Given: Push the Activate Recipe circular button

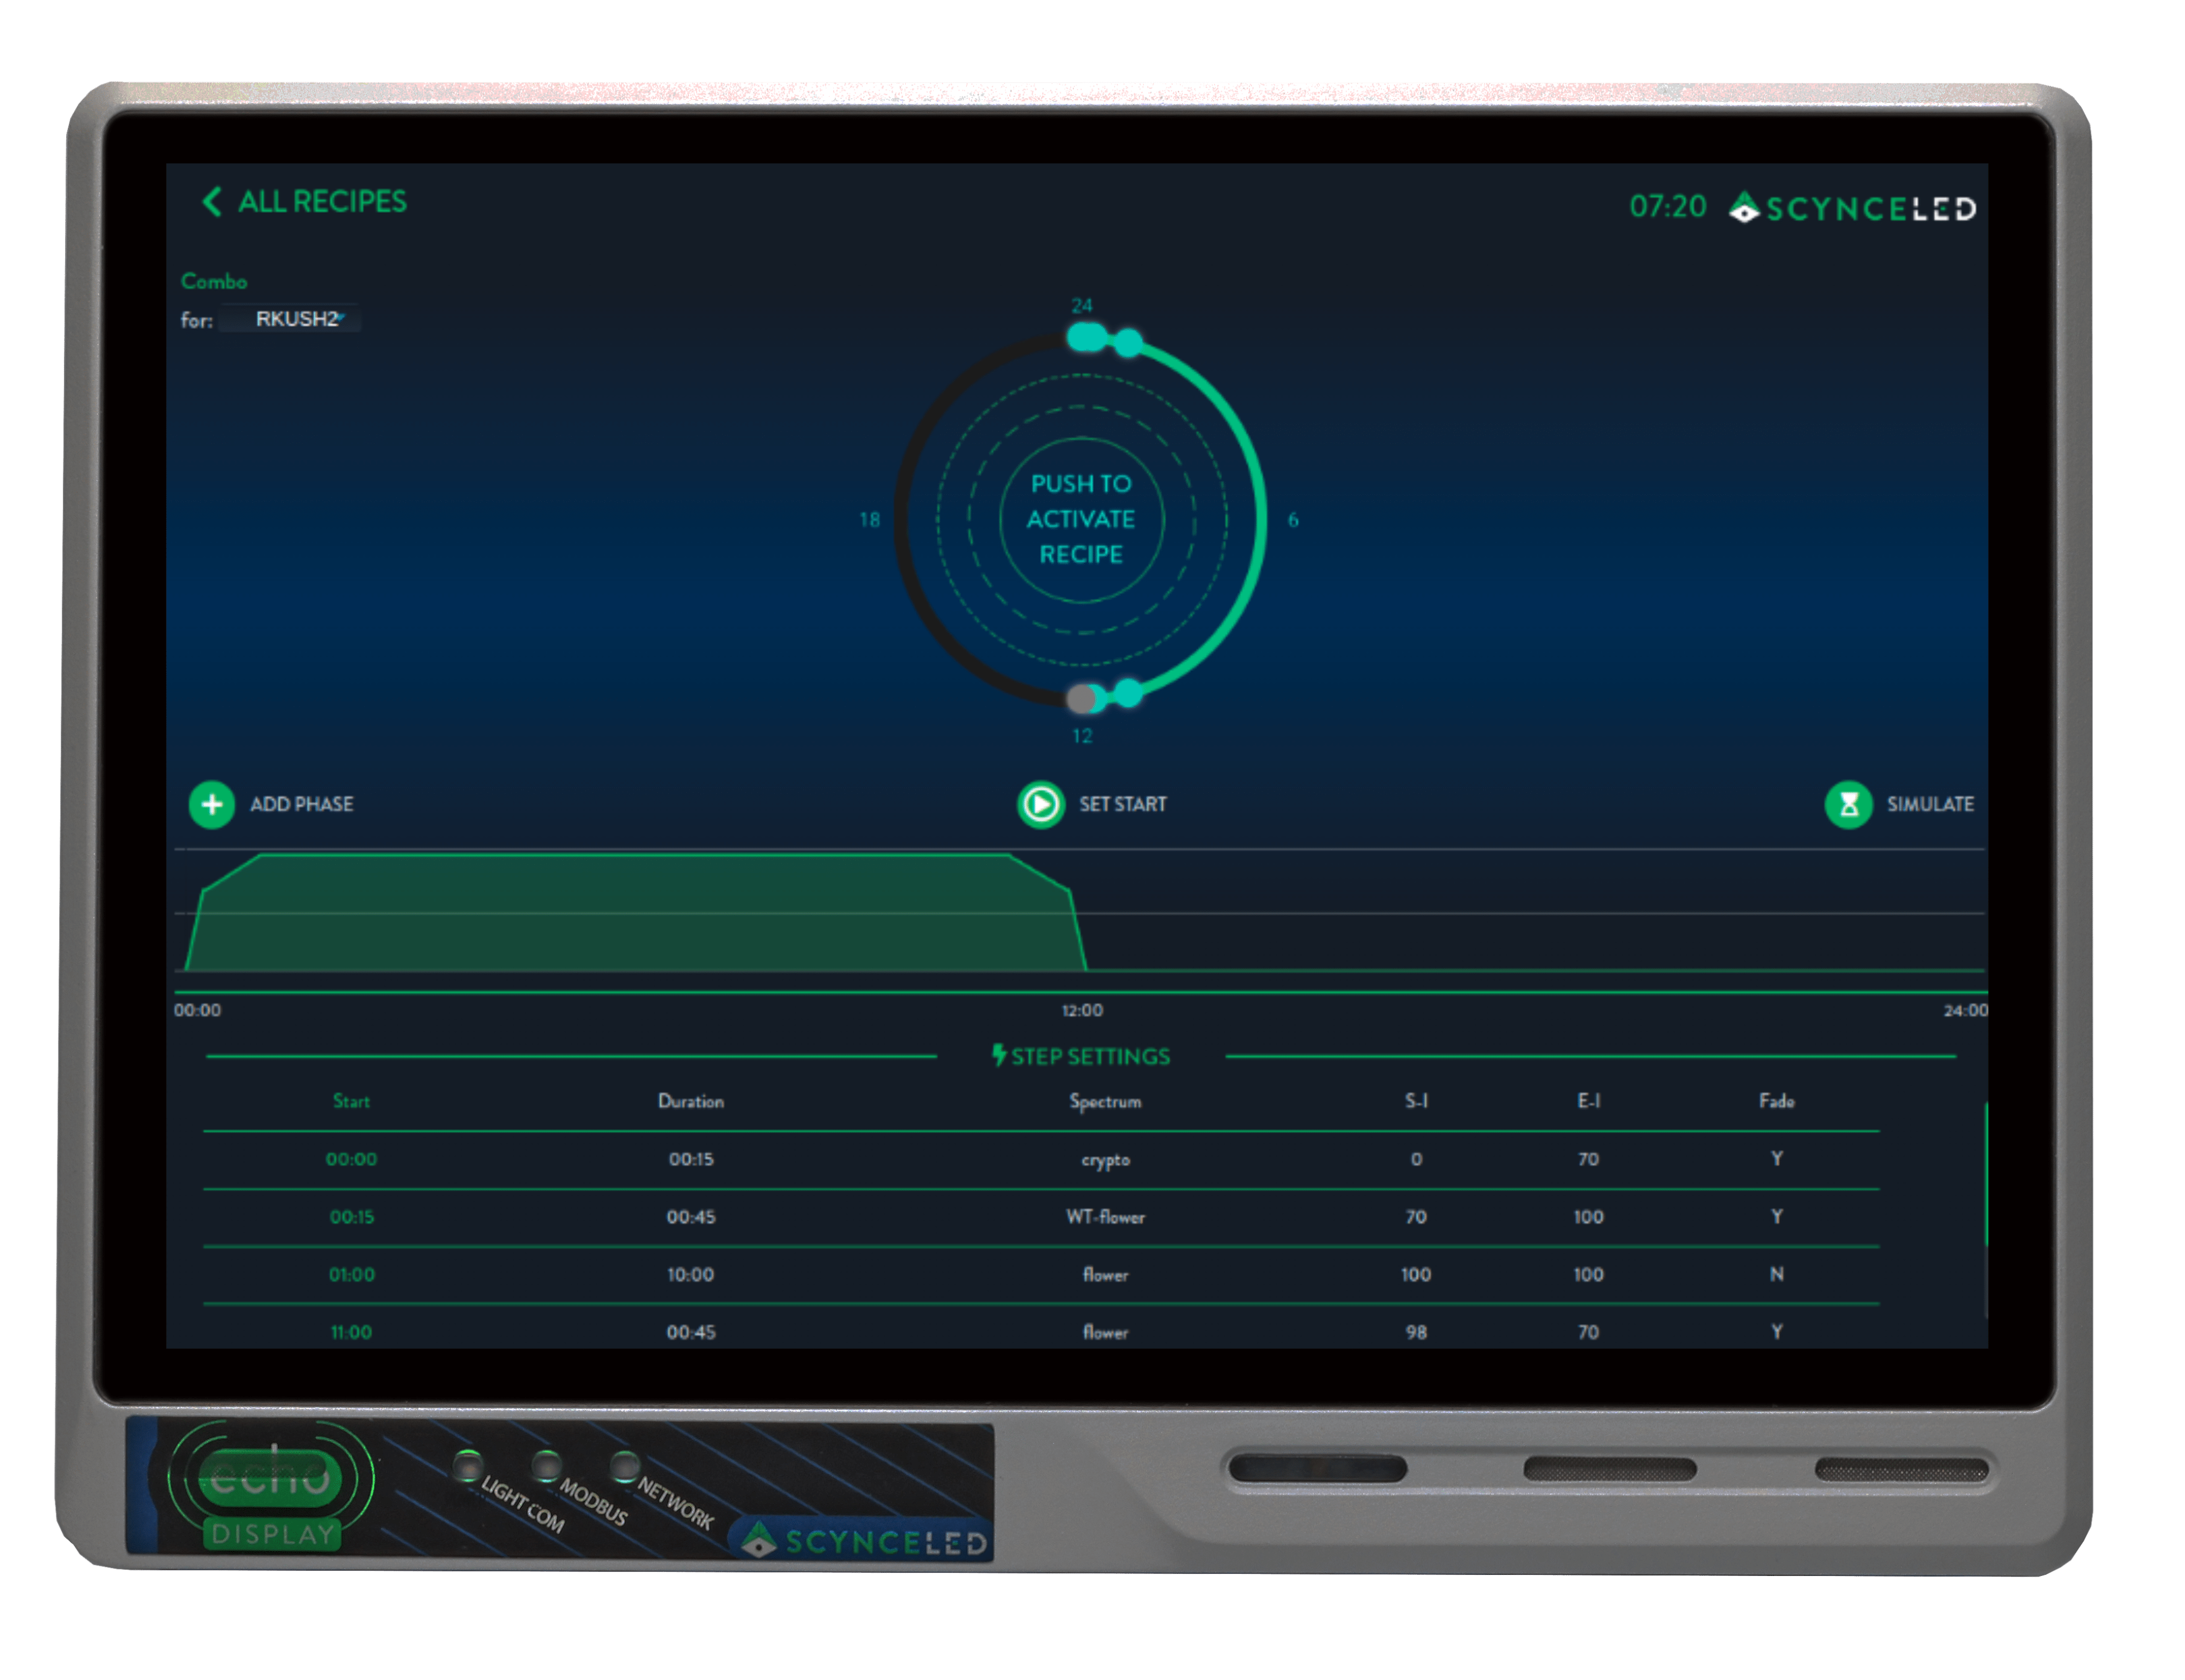Looking at the screenshot, I should (x=1081, y=519).
